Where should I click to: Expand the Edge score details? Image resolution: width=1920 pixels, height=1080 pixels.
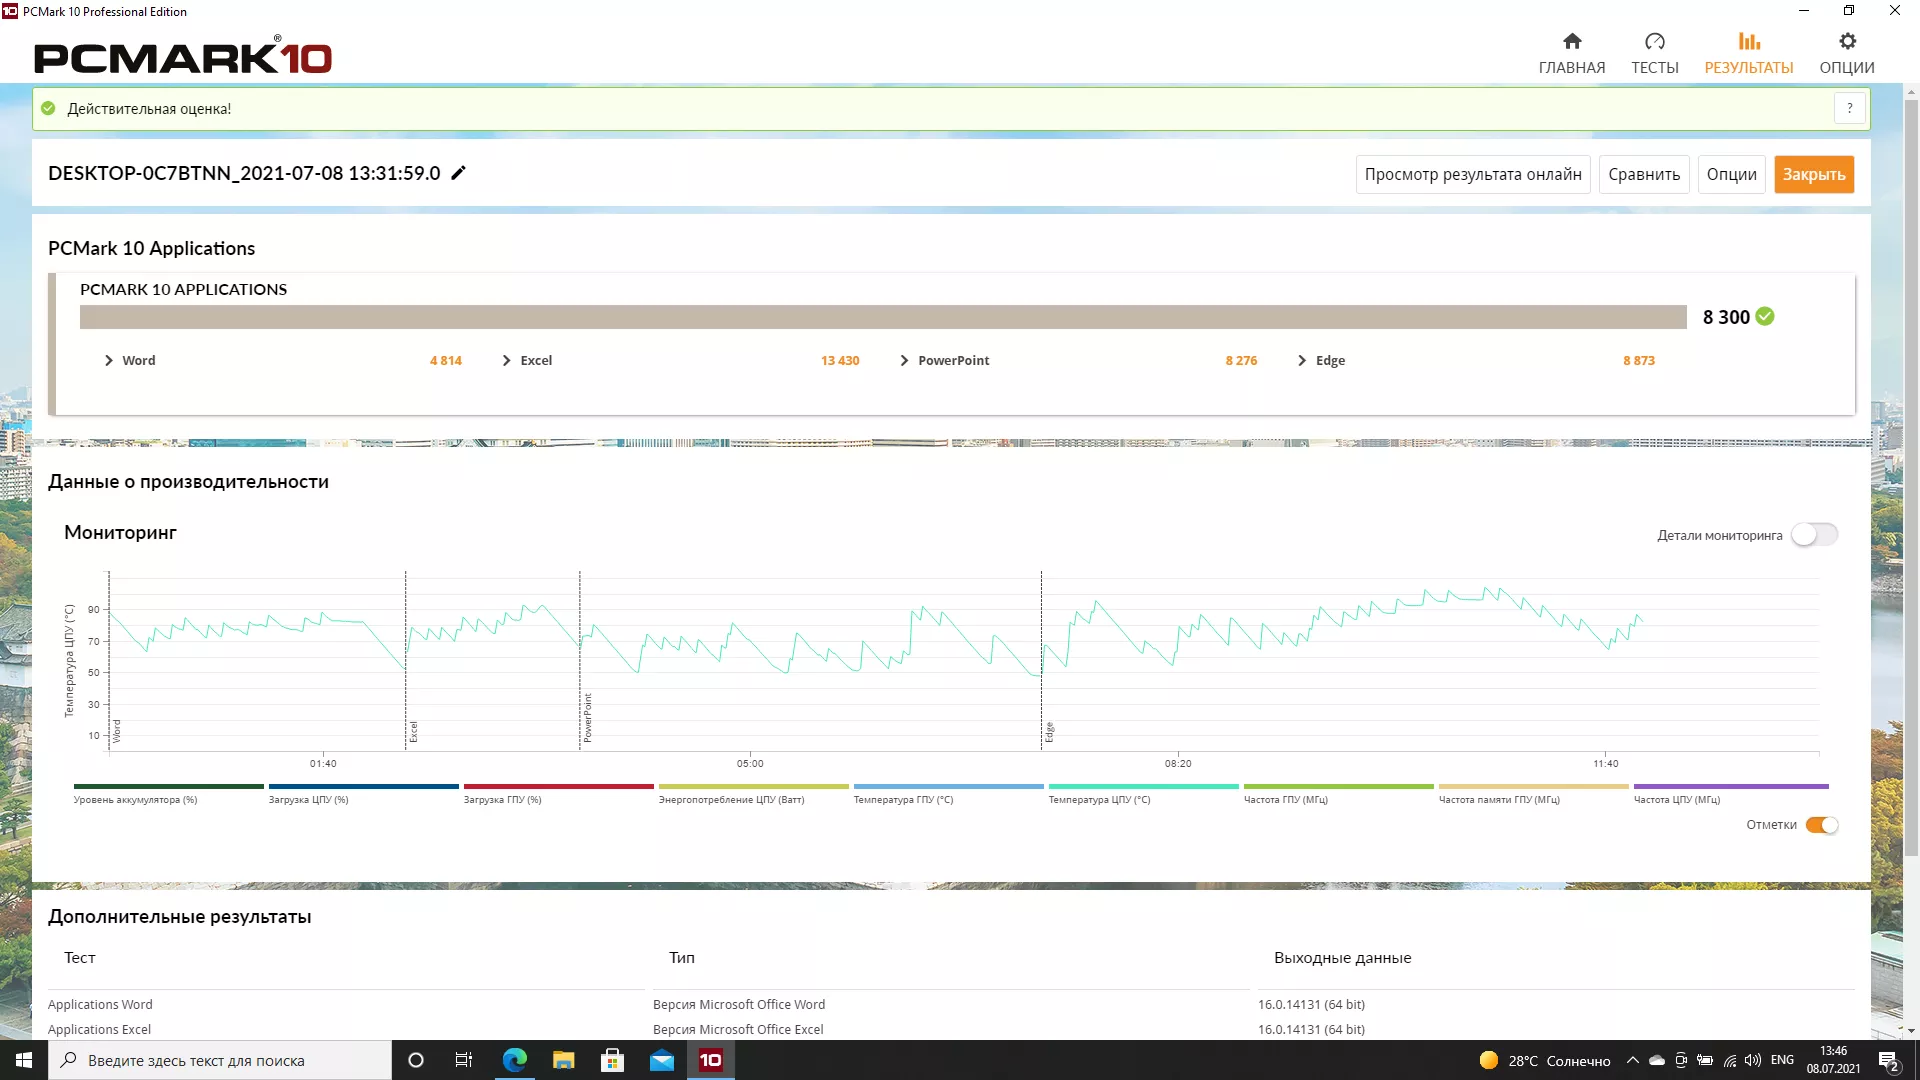(x=1302, y=360)
